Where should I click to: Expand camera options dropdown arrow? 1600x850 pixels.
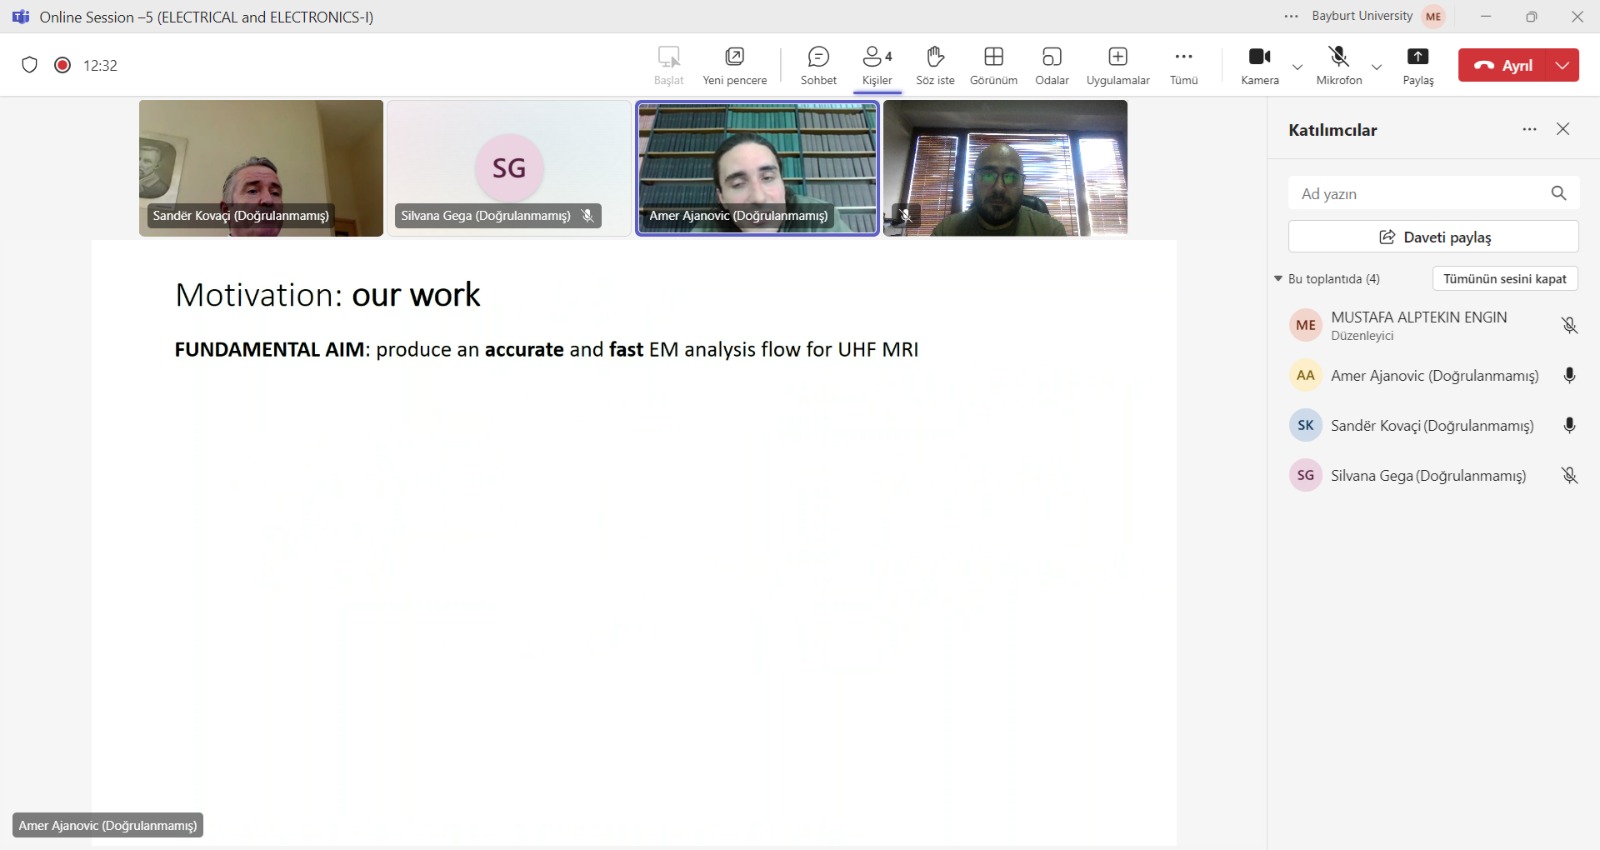pos(1298,67)
